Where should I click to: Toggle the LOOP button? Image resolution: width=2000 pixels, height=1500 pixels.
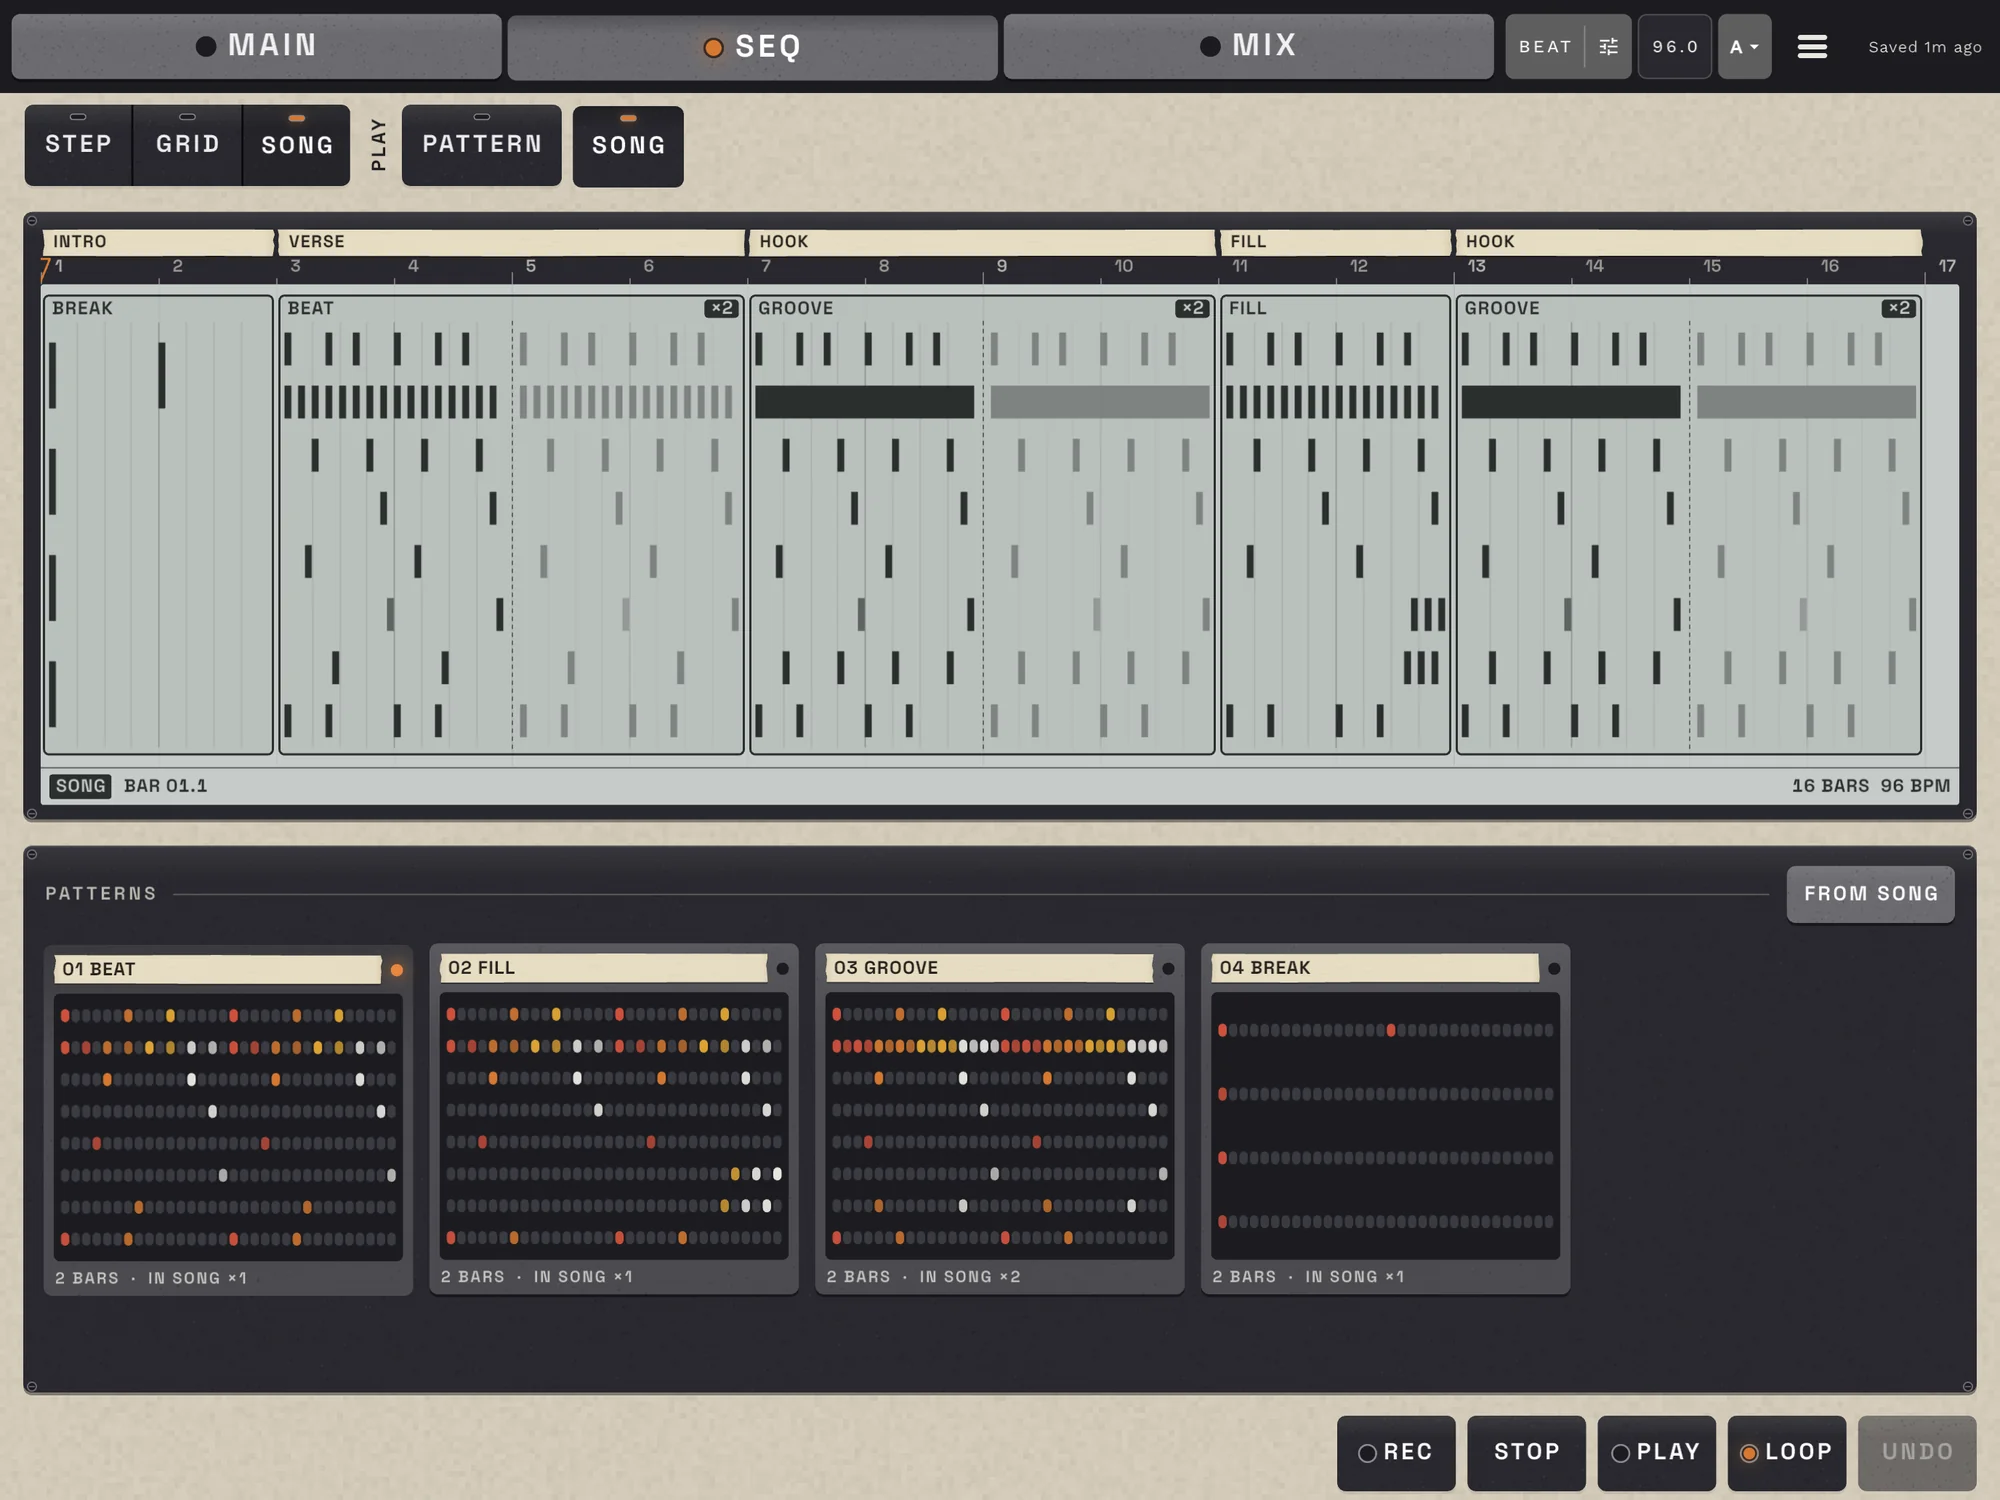1787,1452
